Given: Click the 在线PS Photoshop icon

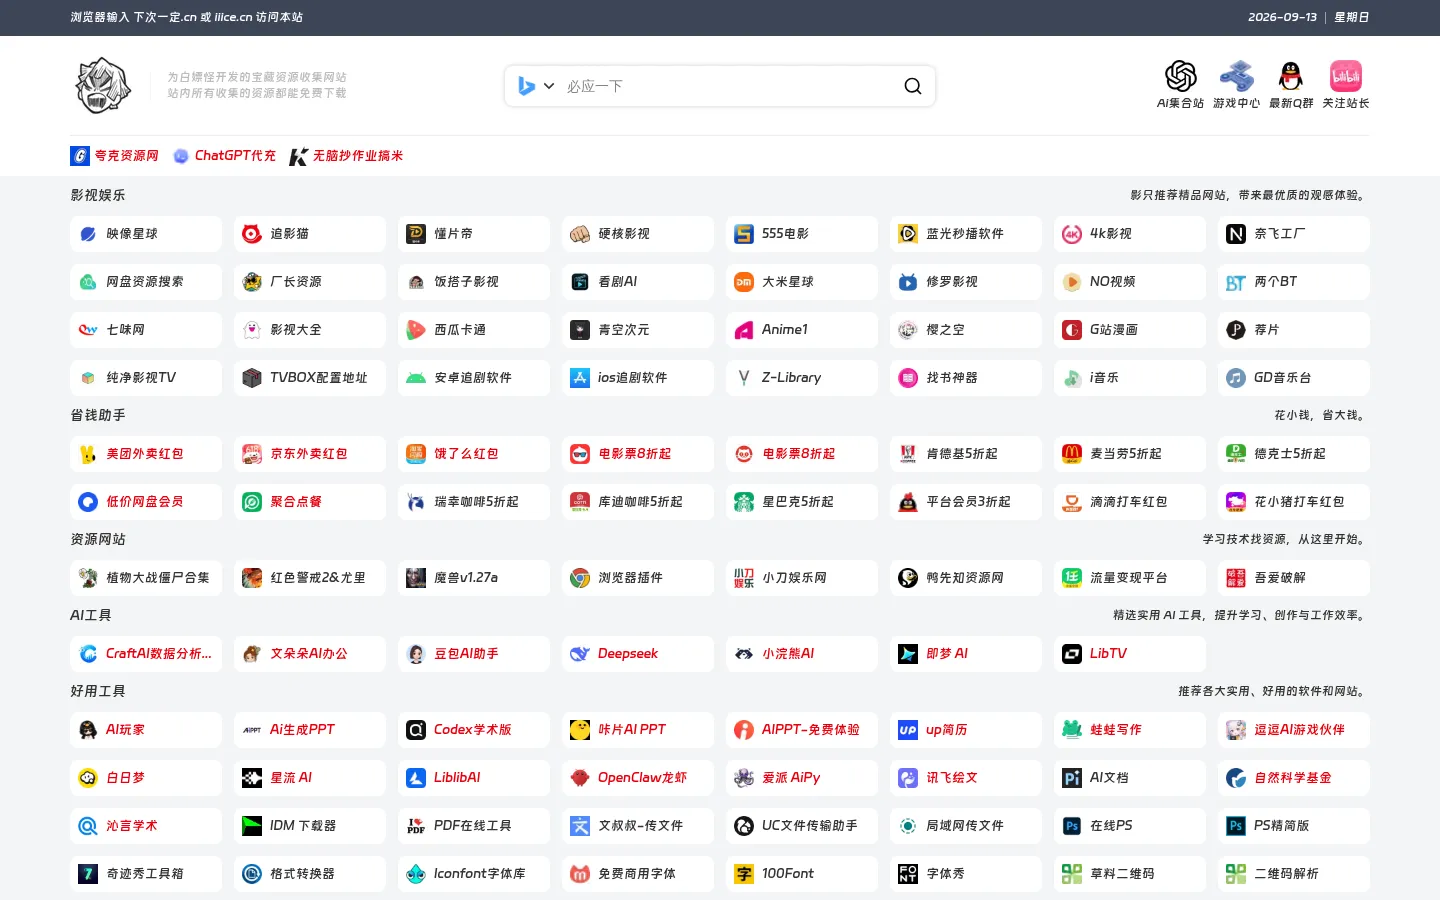Looking at the screenshot, I should click(1072, 826).
